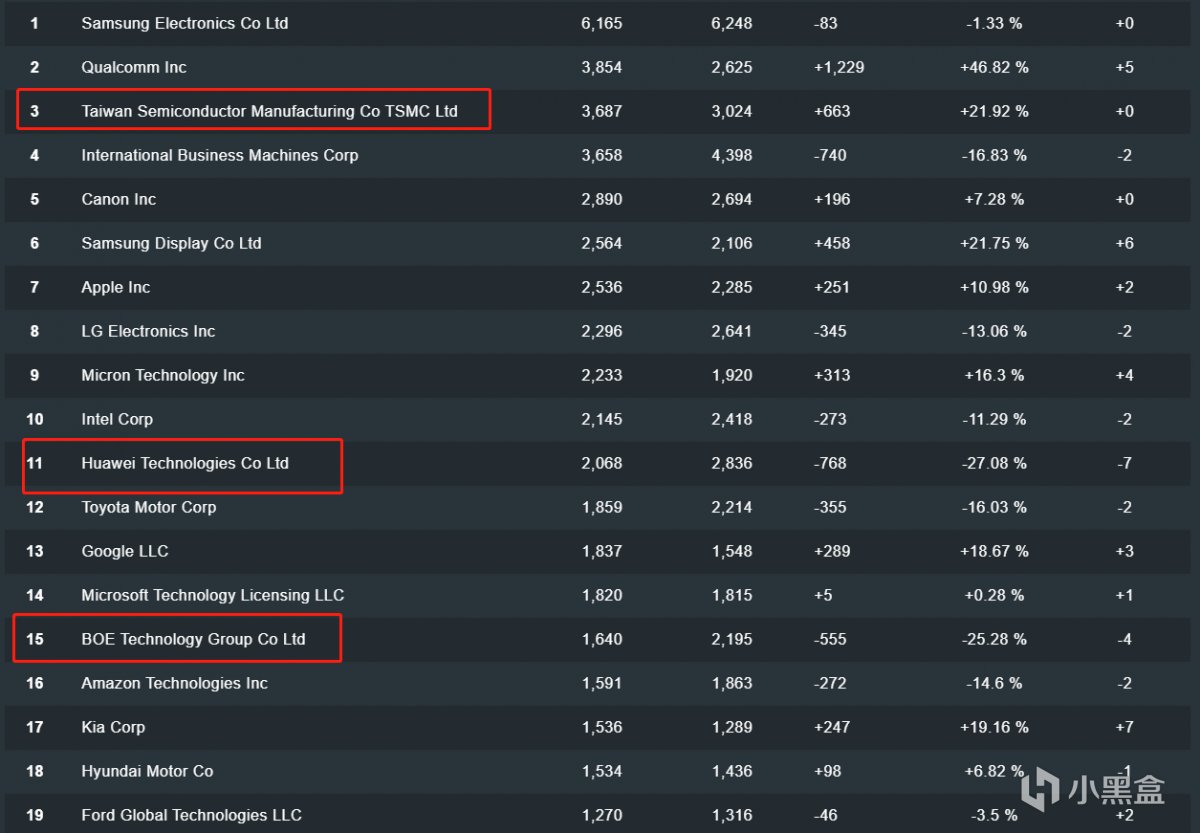The width and height of the screenshot is (1200, 833).
Task: Select Qualcomm change value +1,229
Action: [839, 67]
